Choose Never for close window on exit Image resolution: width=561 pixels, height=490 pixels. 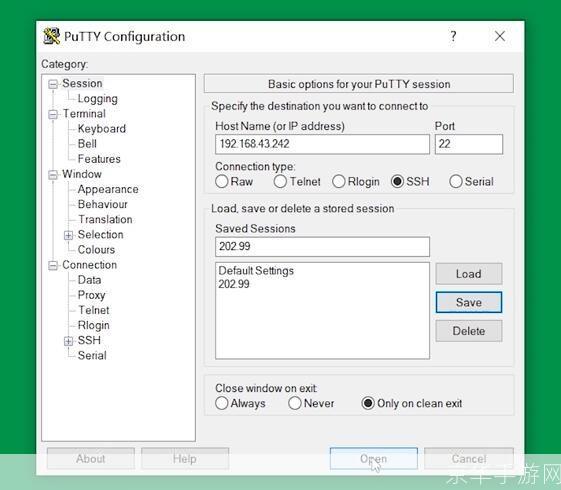(x=294, y=403)
